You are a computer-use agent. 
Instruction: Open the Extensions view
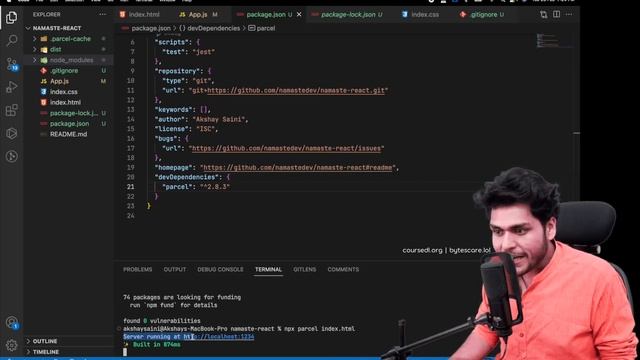pos(11,110)
